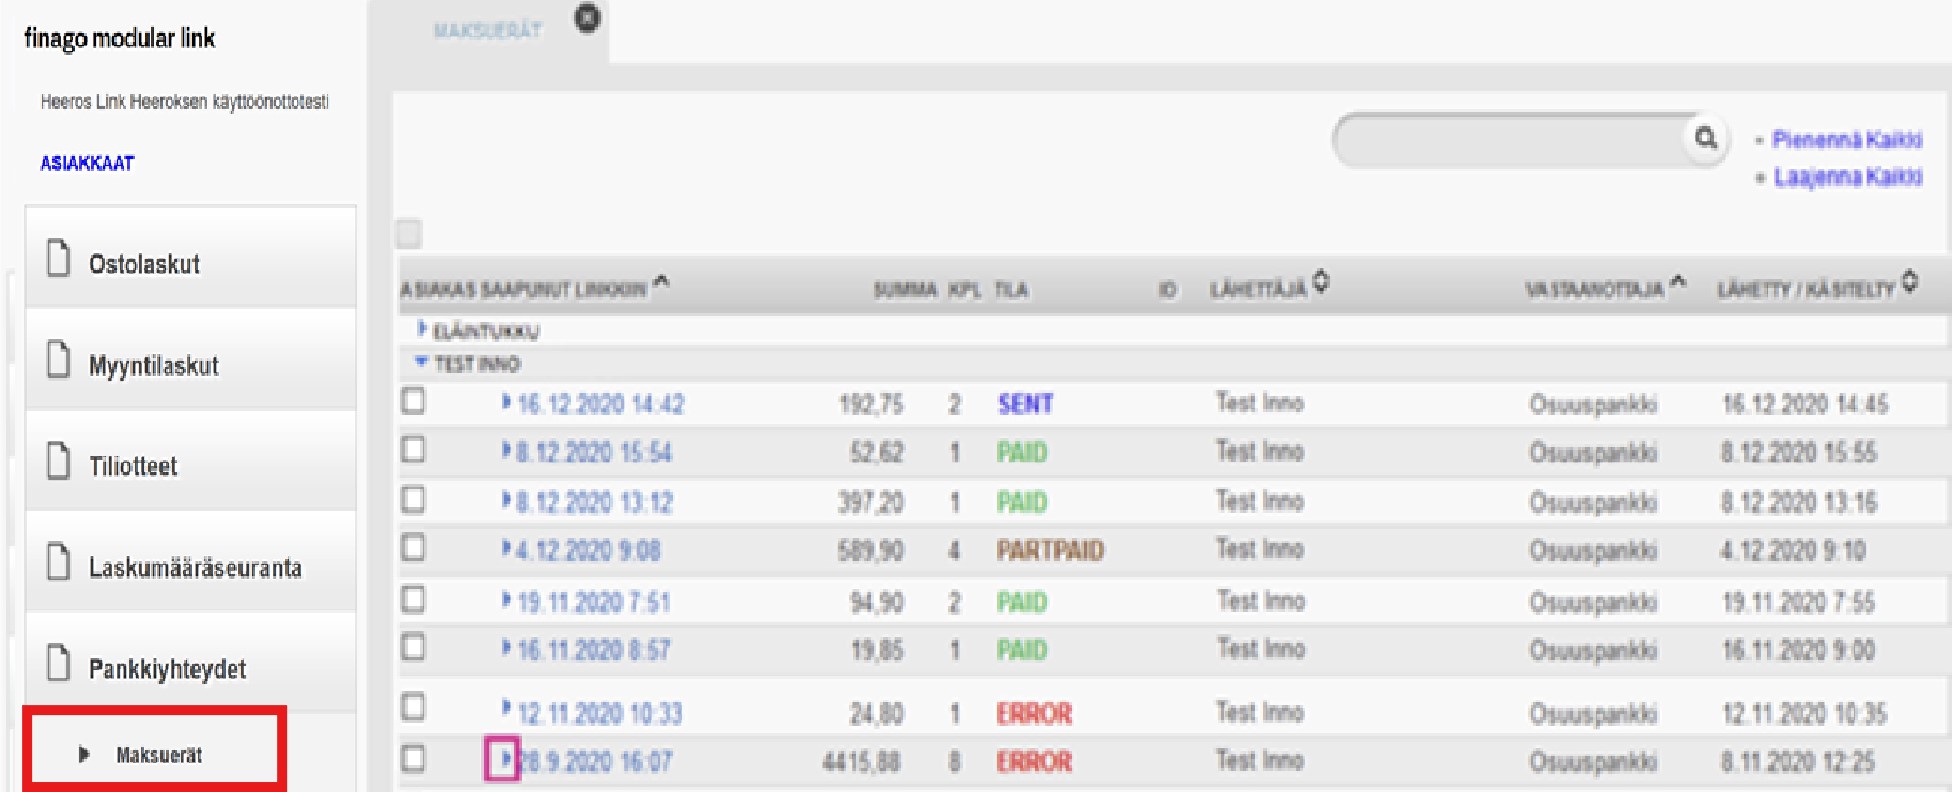Viewport: 1952px width, 792px height.
Task: Check the row 8.12.2020 15:54
Action: click(x=413, y=450)
